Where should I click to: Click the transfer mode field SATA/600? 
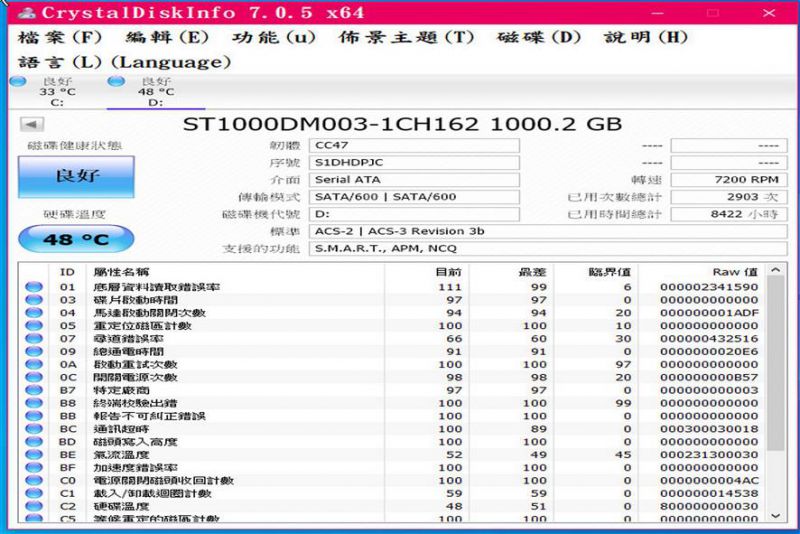[x=414, y=197]
